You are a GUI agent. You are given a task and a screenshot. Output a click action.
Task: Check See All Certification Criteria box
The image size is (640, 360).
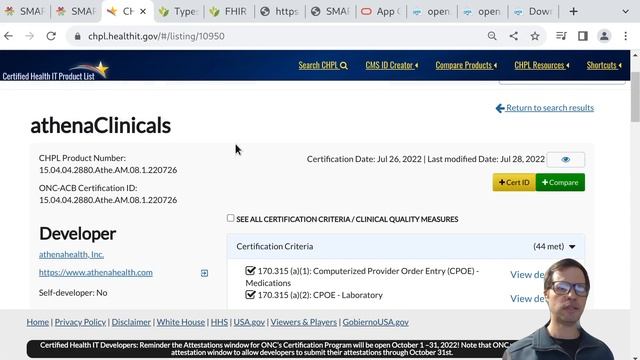(231, 218)
